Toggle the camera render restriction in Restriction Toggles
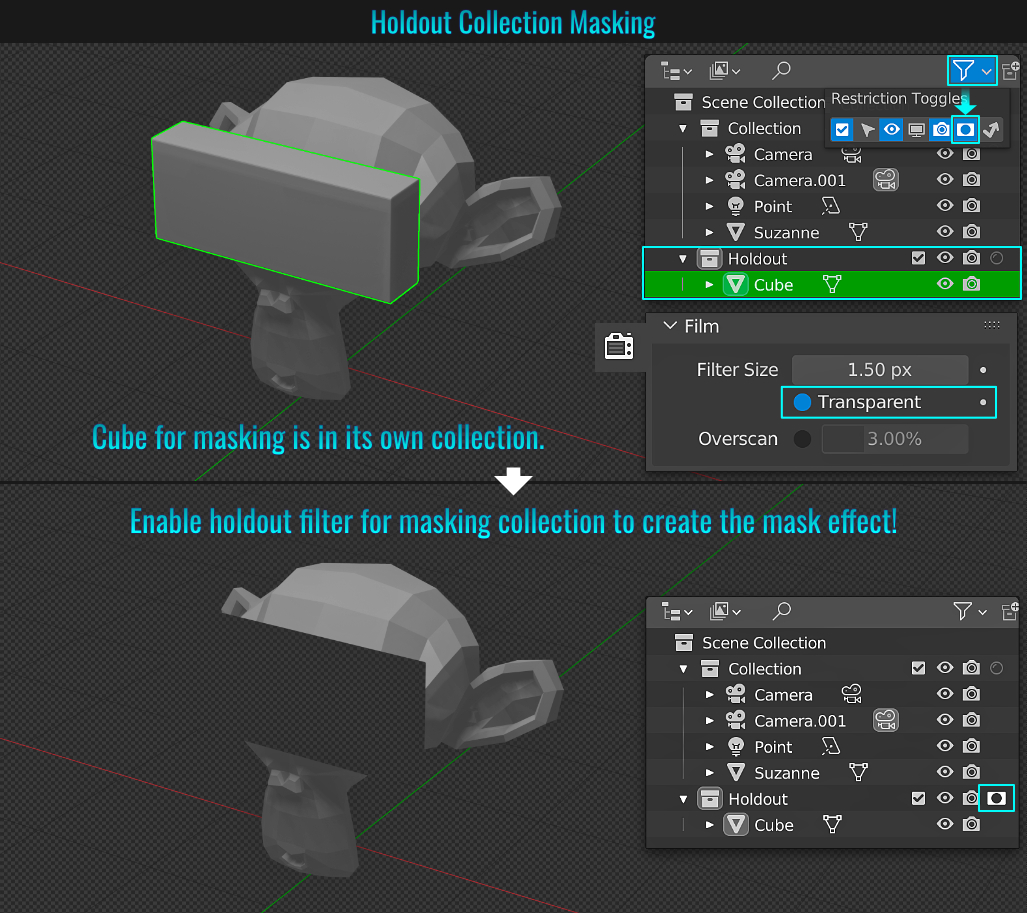1027x913 pixels. tap(941, 130)
